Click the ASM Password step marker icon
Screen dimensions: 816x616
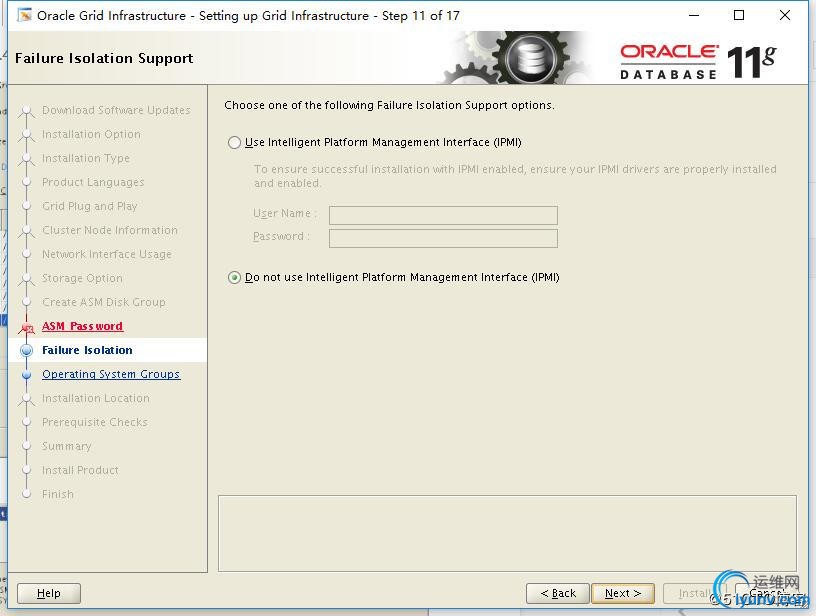(x=27, y=327)
